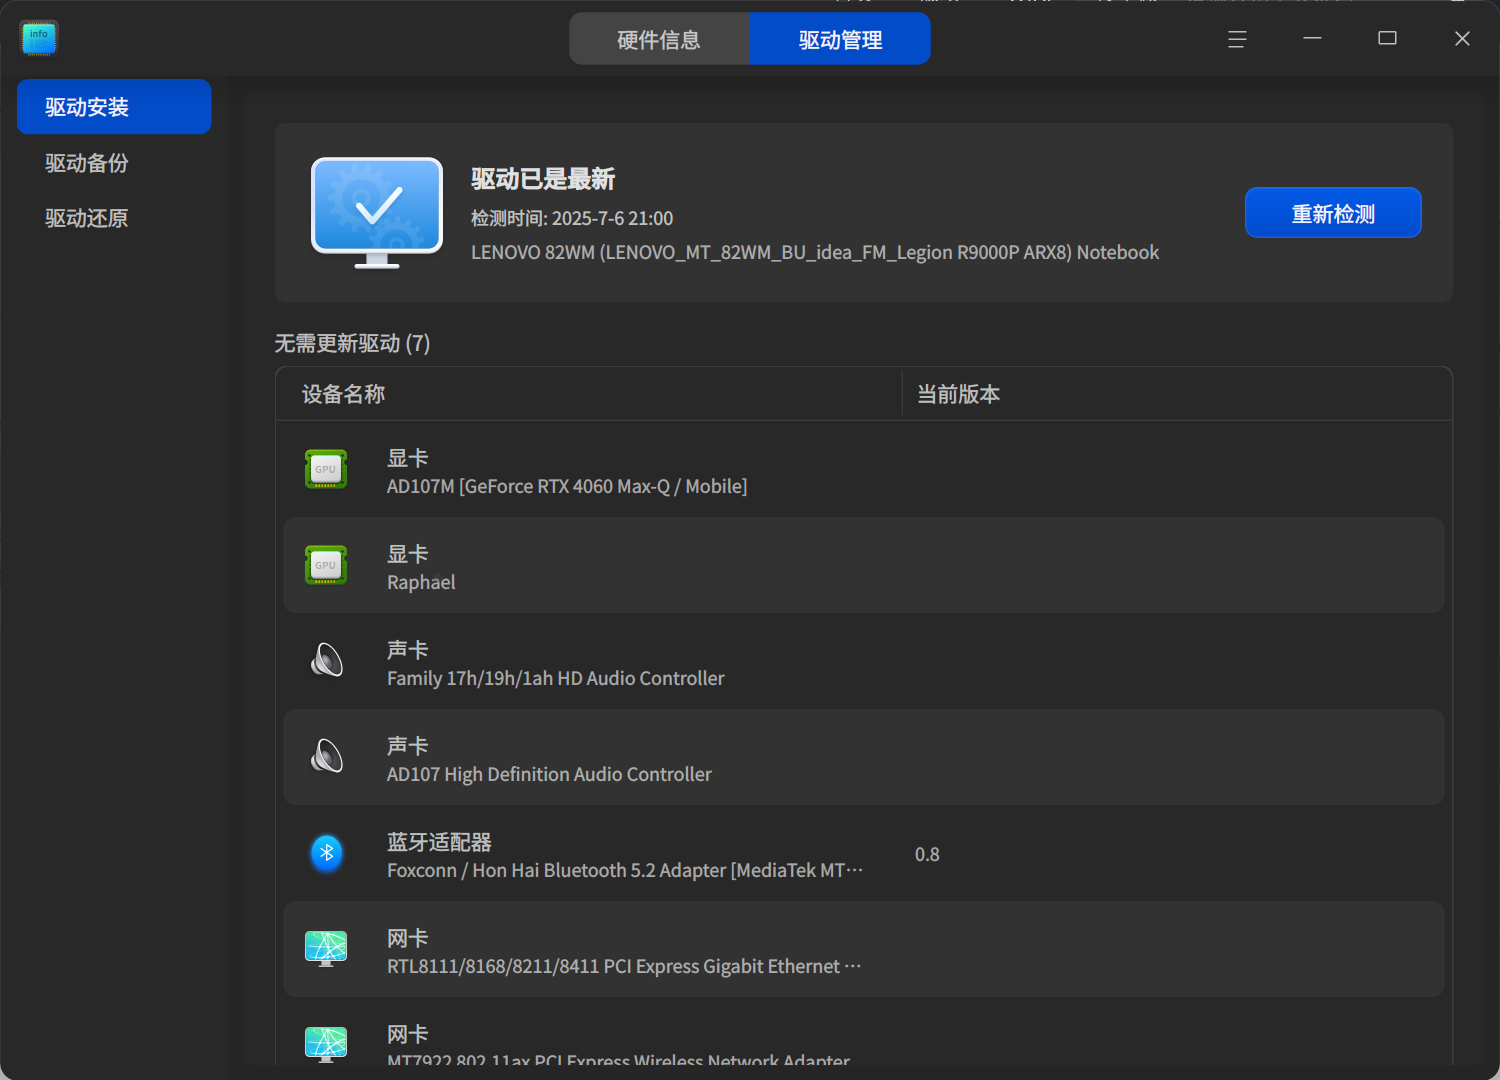Click the 重新检测 button
The width and height of the screenshot is (1500, 1080).
point(1333,213)
